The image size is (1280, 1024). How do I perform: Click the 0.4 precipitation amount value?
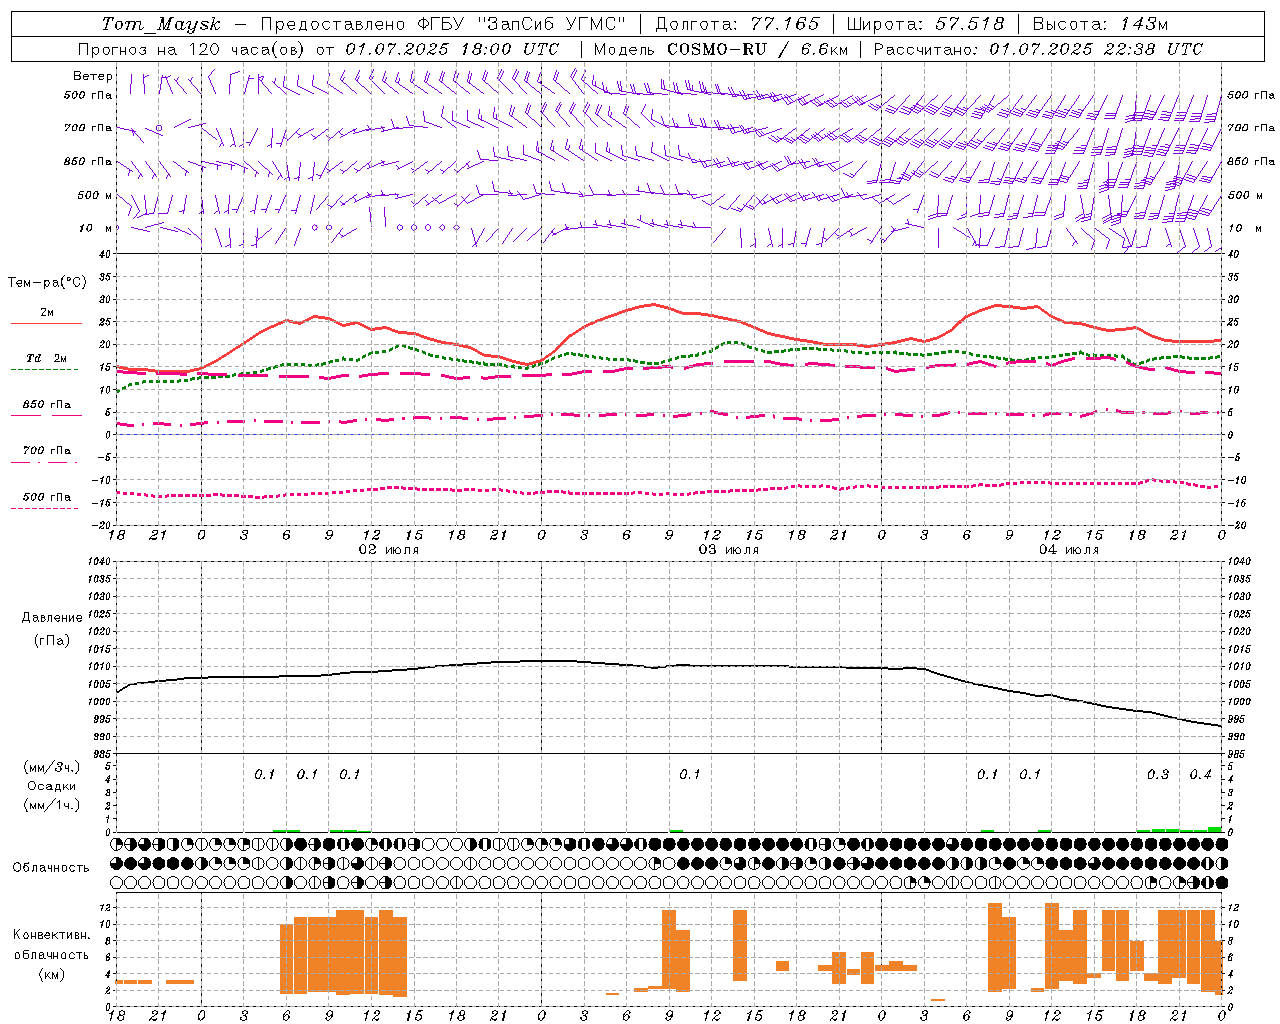1200,775
